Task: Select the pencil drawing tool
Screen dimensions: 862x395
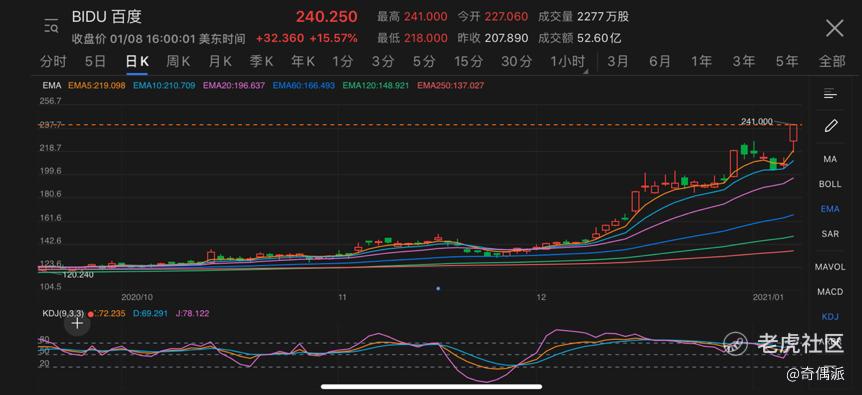Action: 830,126
